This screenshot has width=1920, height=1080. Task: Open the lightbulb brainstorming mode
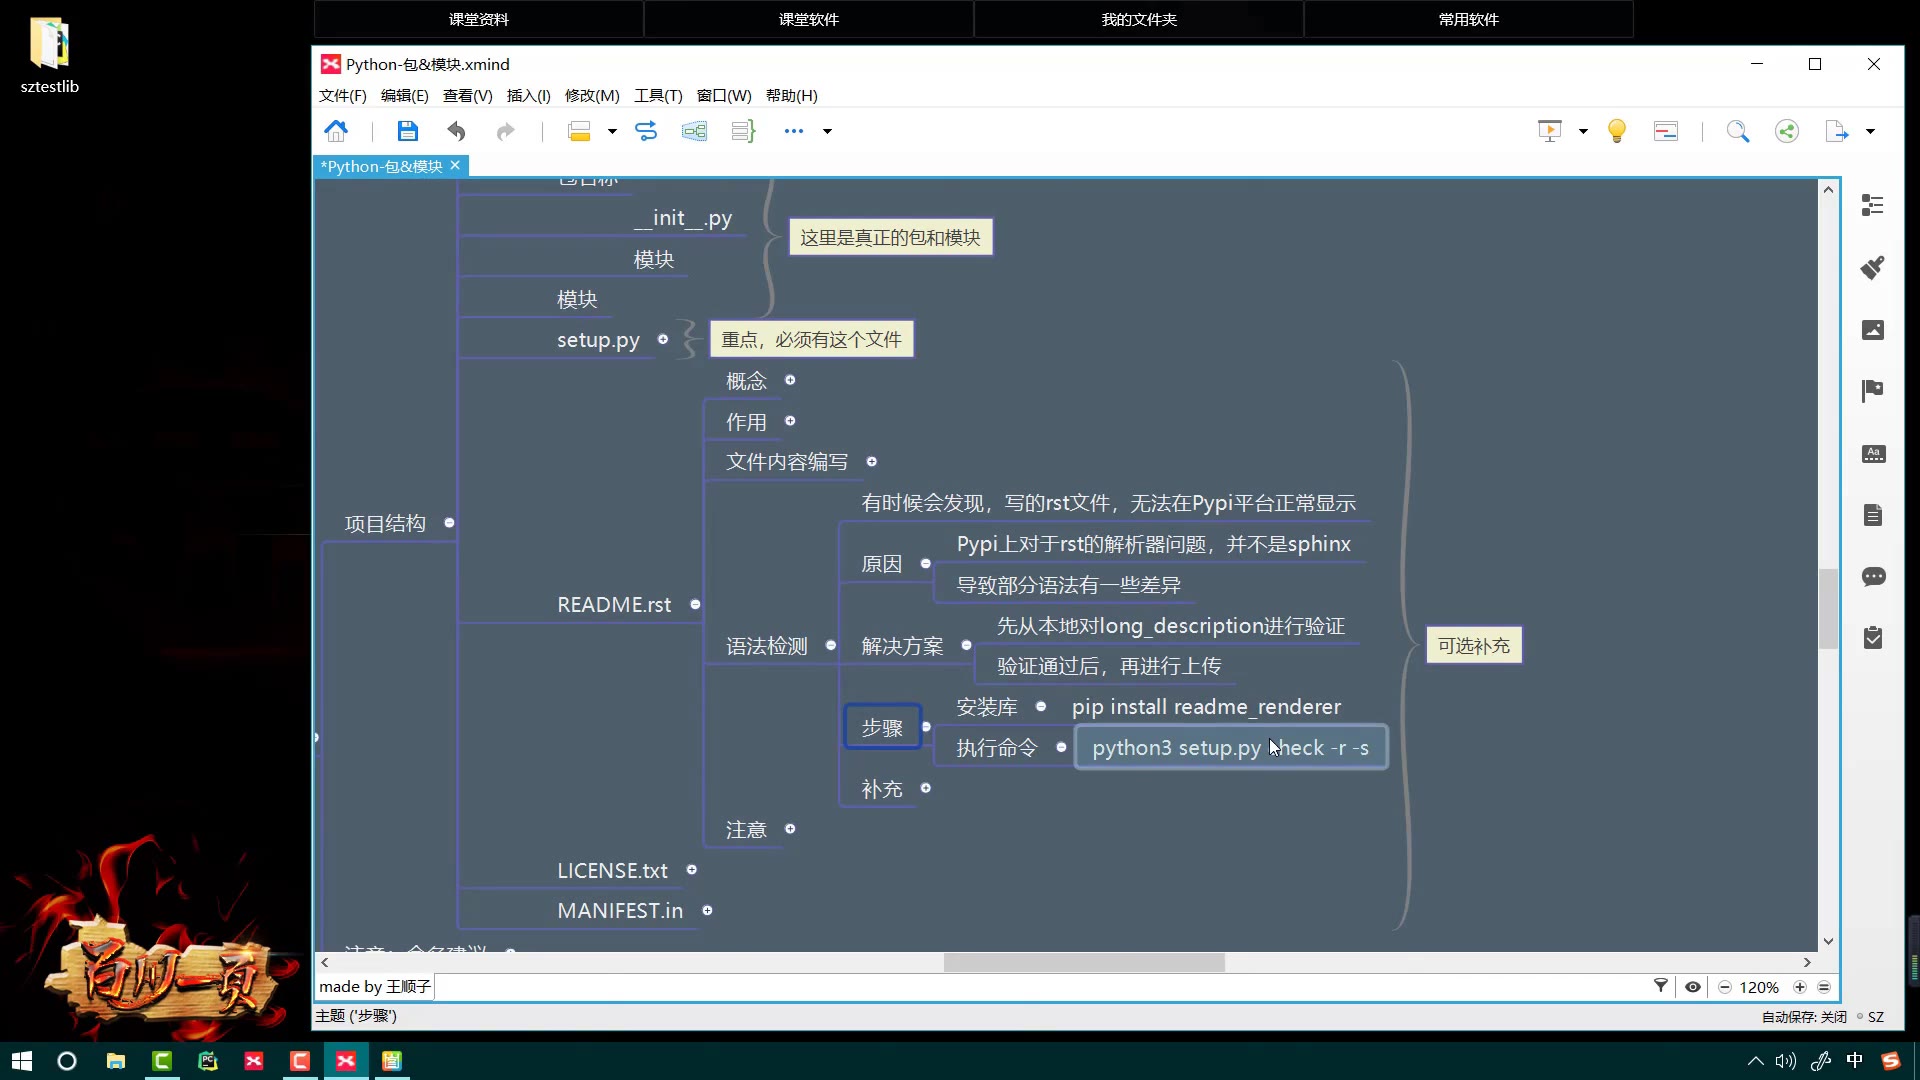coord(1616,131)
